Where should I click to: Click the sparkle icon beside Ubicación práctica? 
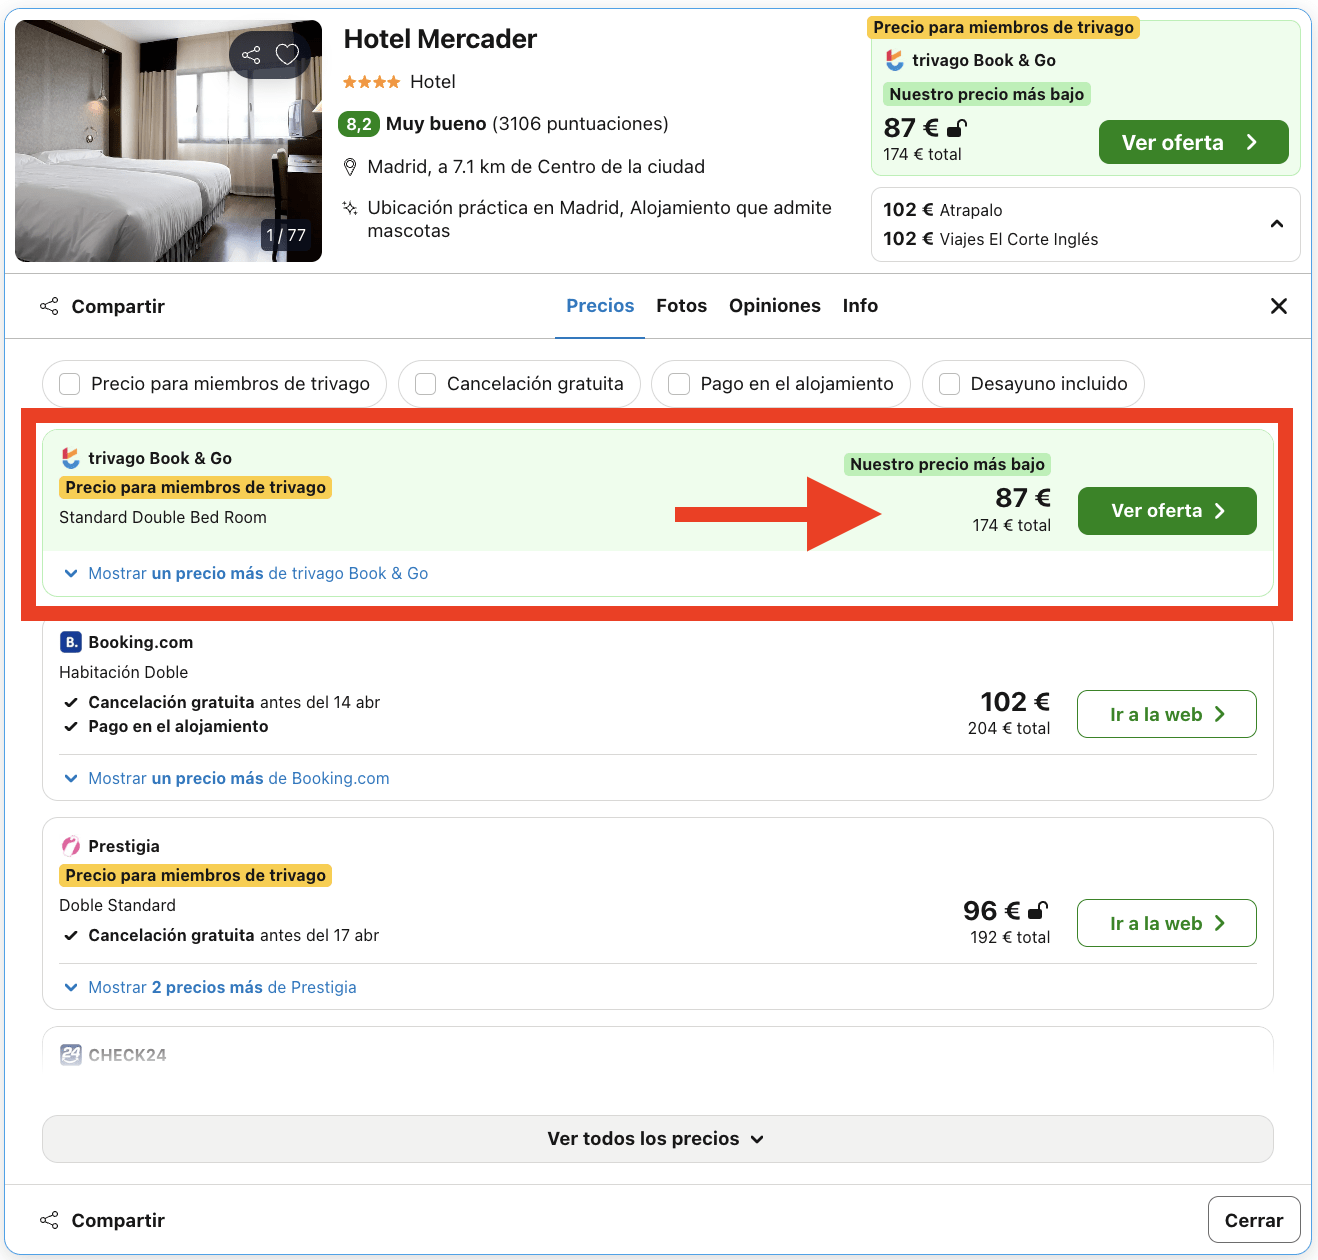point(350,208)
